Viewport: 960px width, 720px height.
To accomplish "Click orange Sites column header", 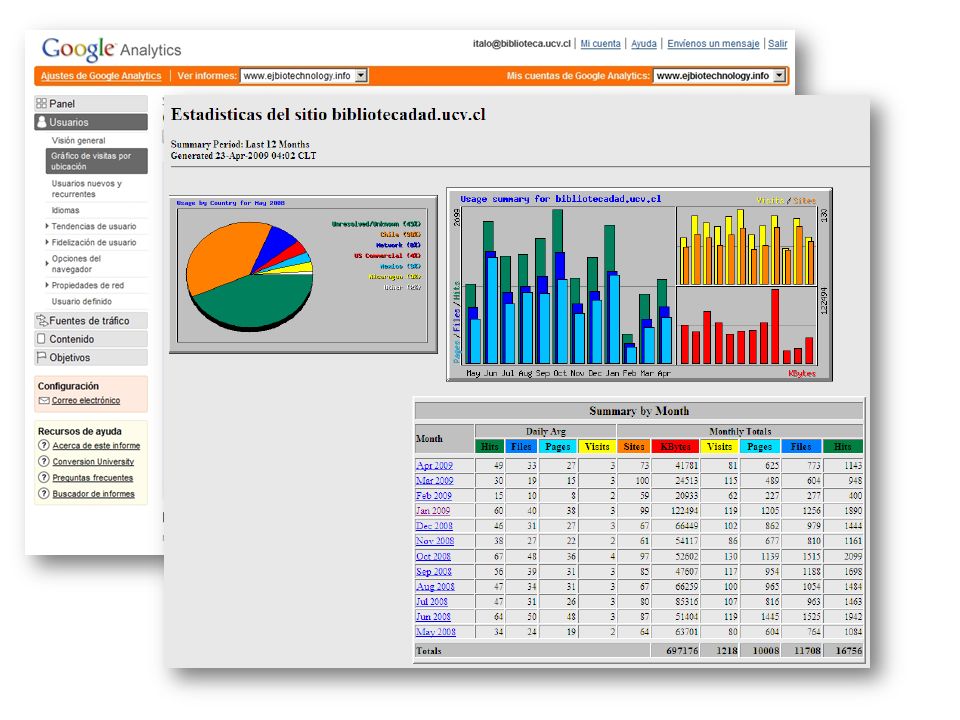I will click(x=634, y=446).
